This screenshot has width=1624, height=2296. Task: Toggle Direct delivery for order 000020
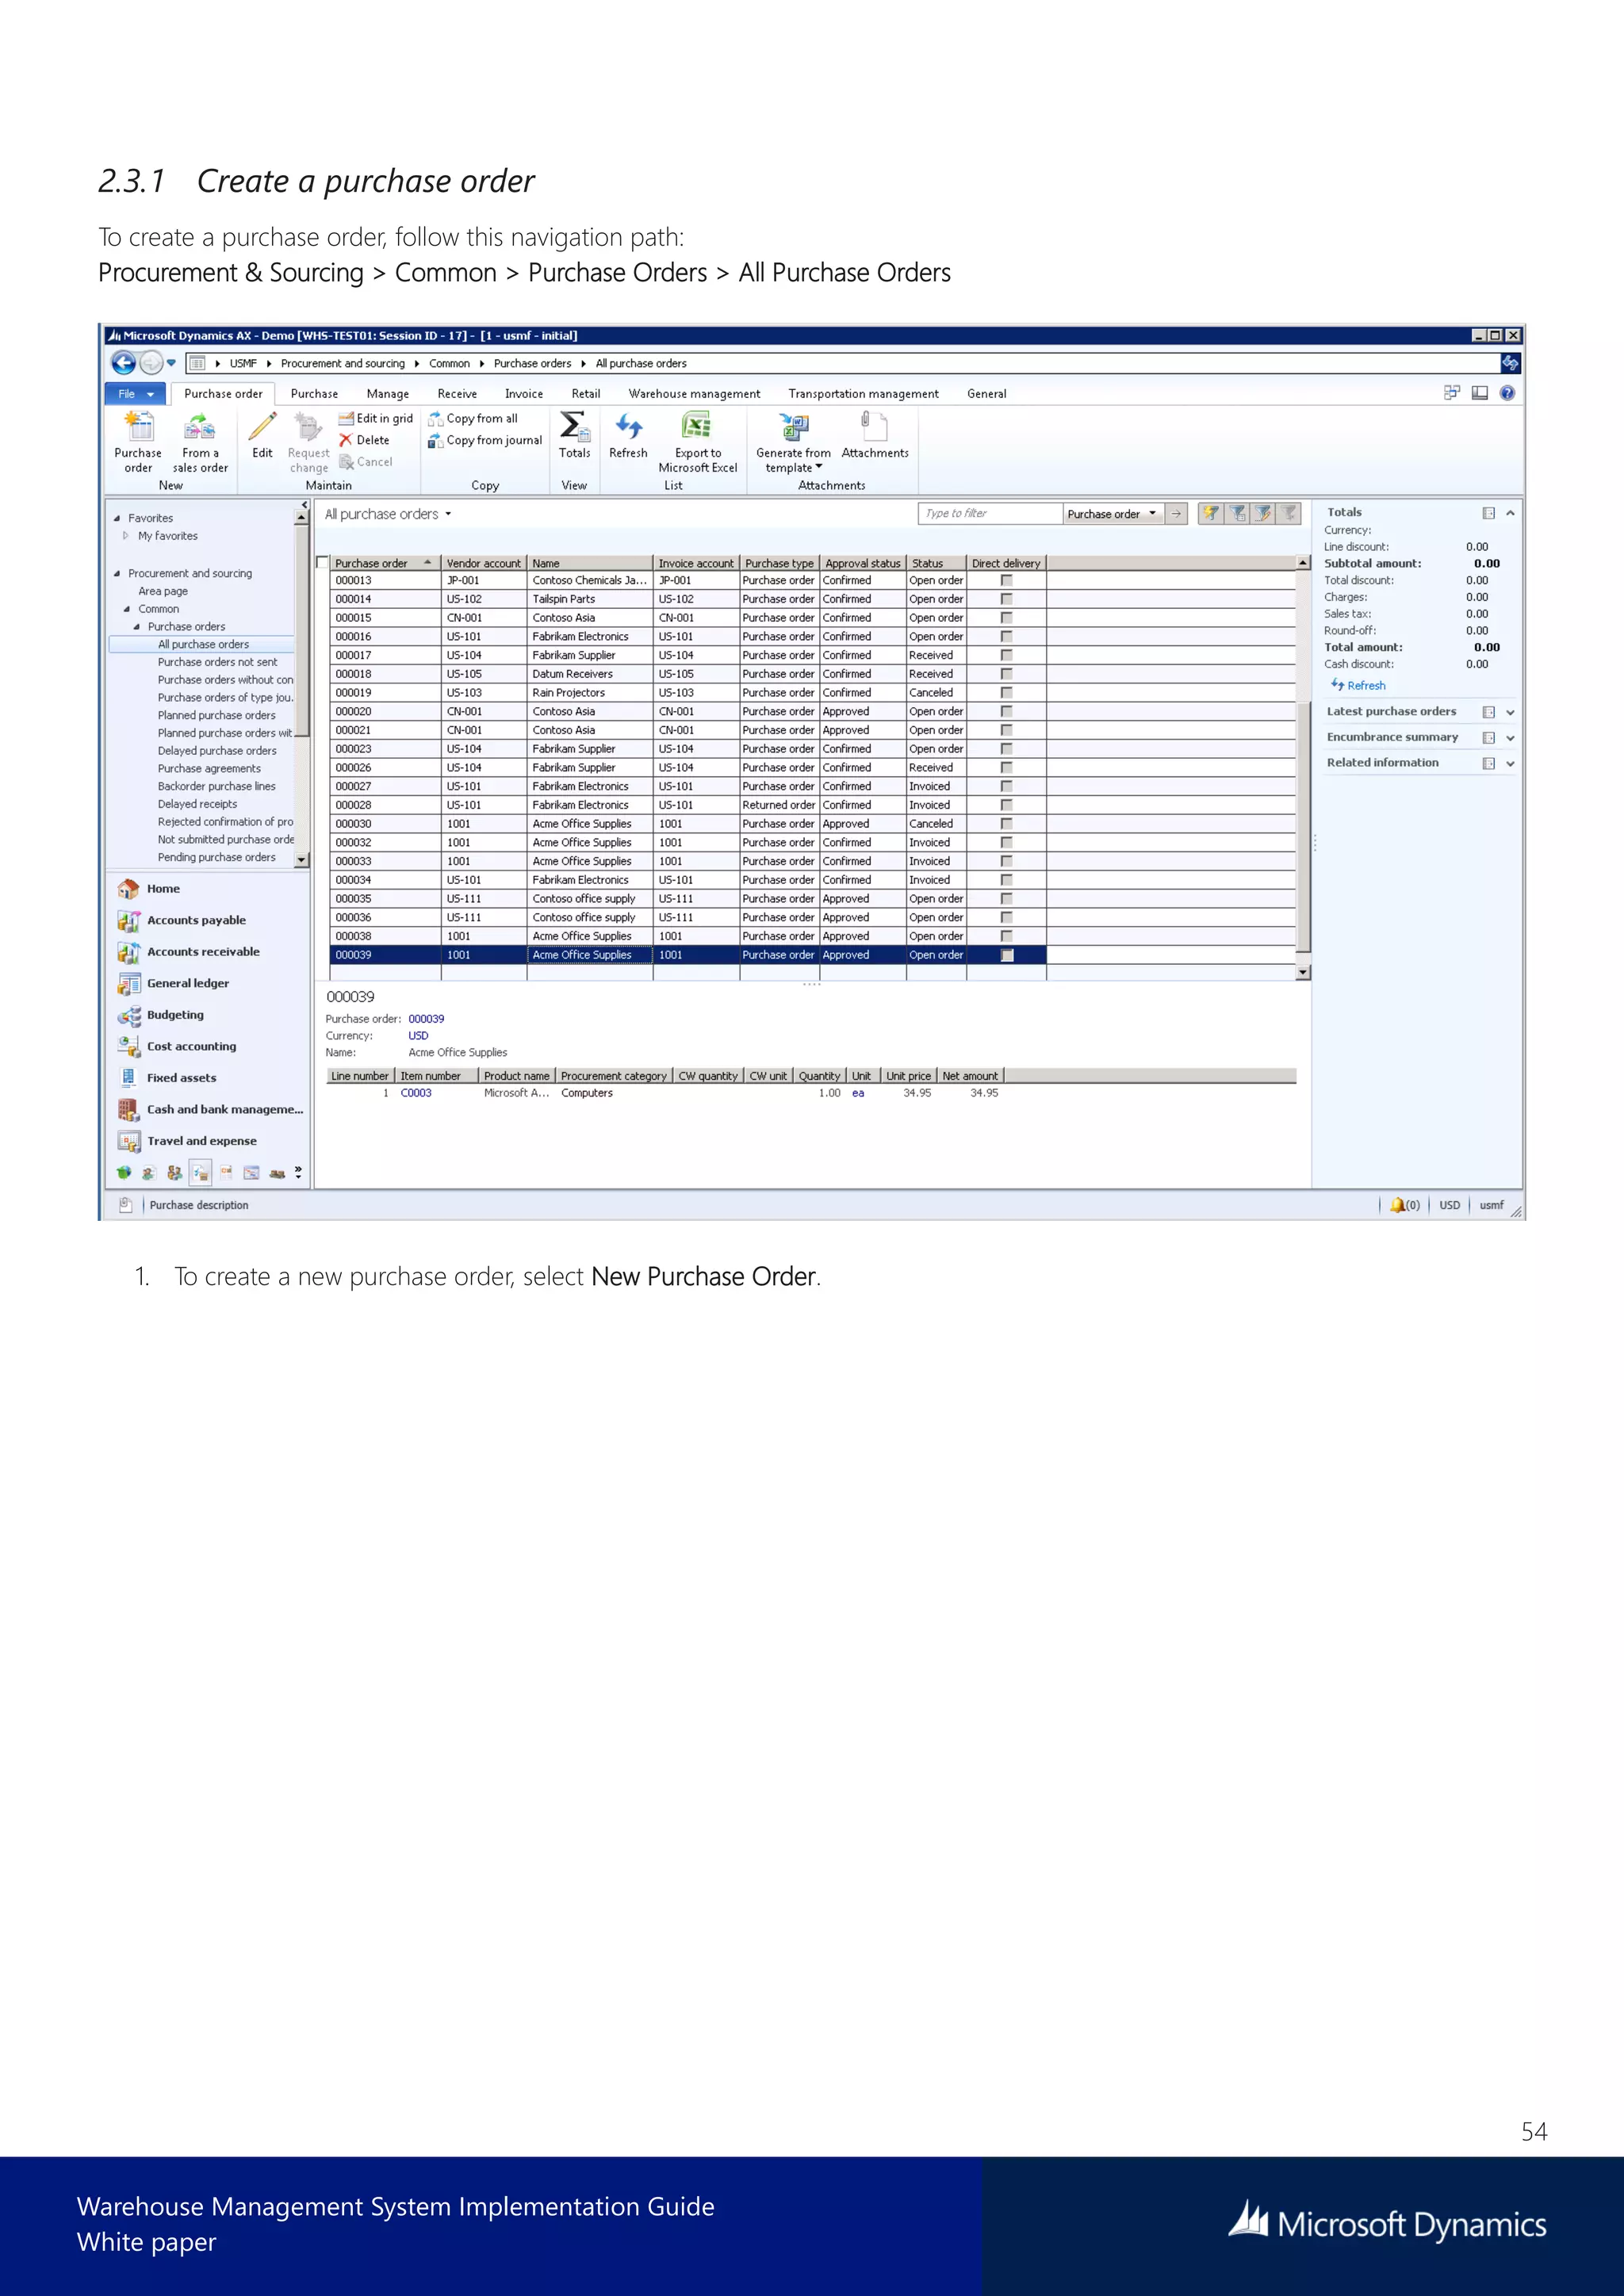point(1006,711)
